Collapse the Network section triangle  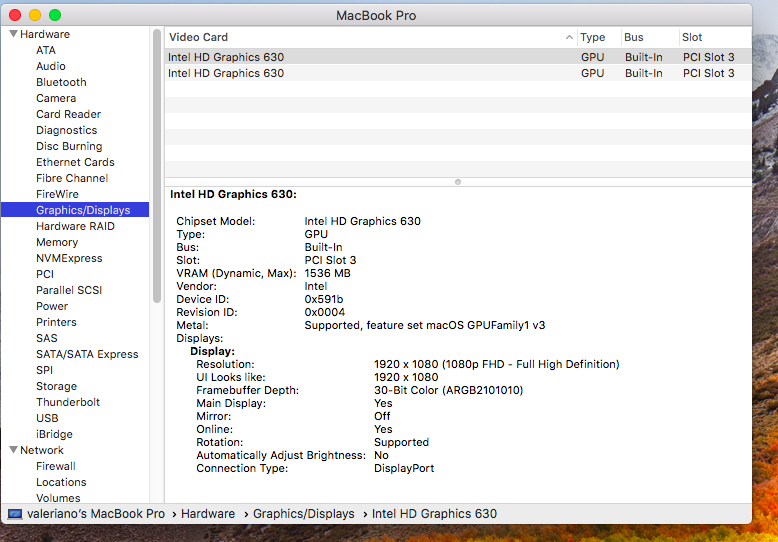click(x=13, y=450)
